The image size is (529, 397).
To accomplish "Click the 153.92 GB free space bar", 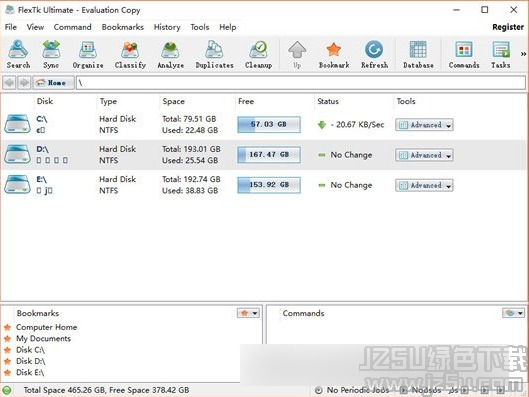I will 269,185.
